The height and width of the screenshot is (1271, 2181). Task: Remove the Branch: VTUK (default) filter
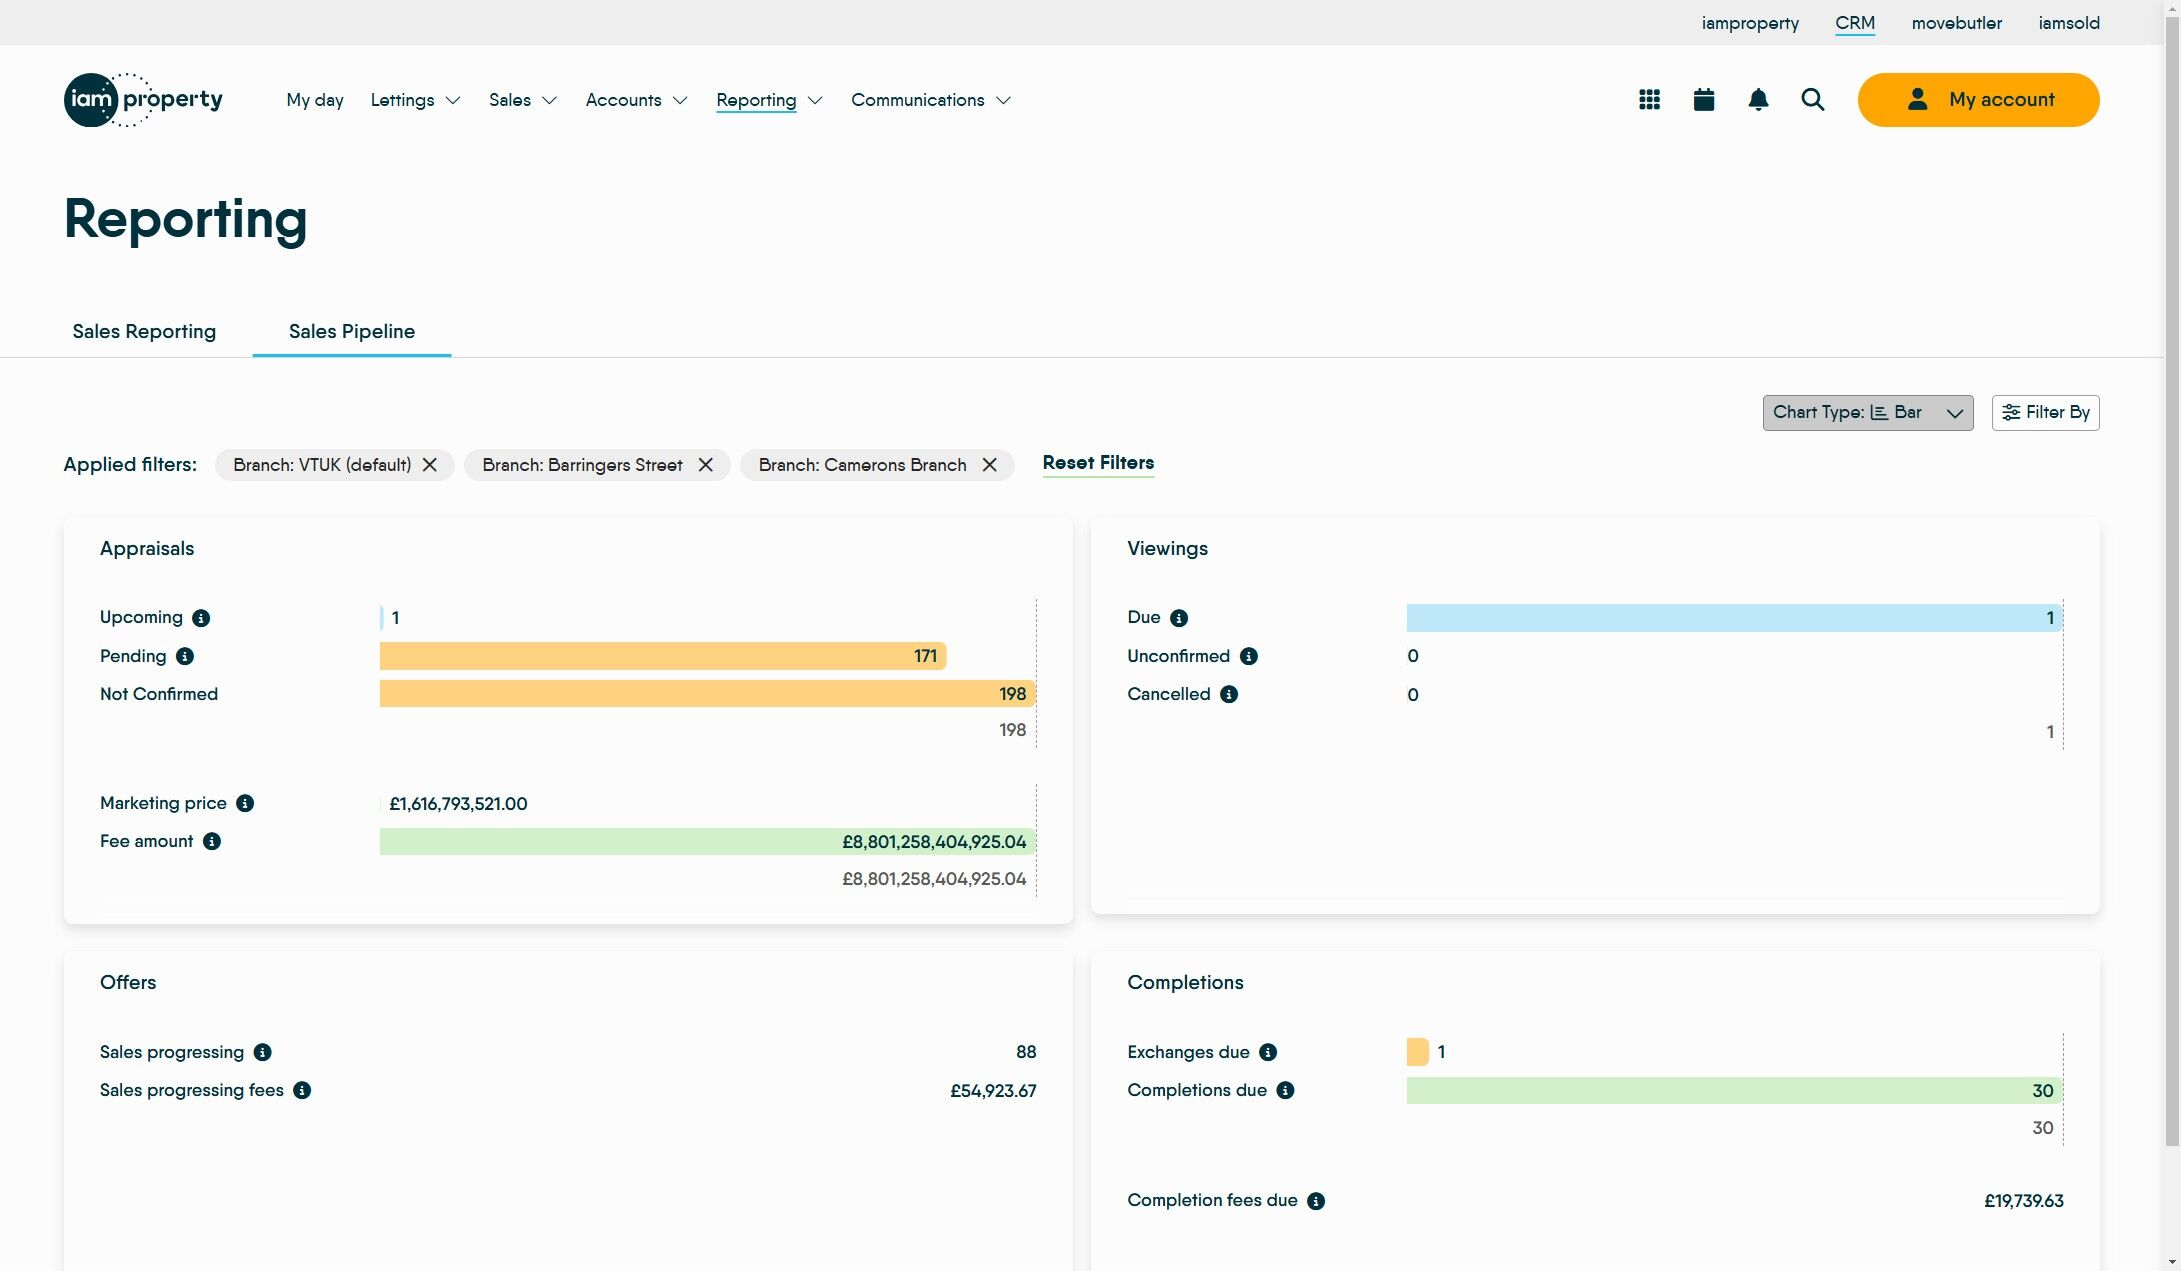[430, 465]
